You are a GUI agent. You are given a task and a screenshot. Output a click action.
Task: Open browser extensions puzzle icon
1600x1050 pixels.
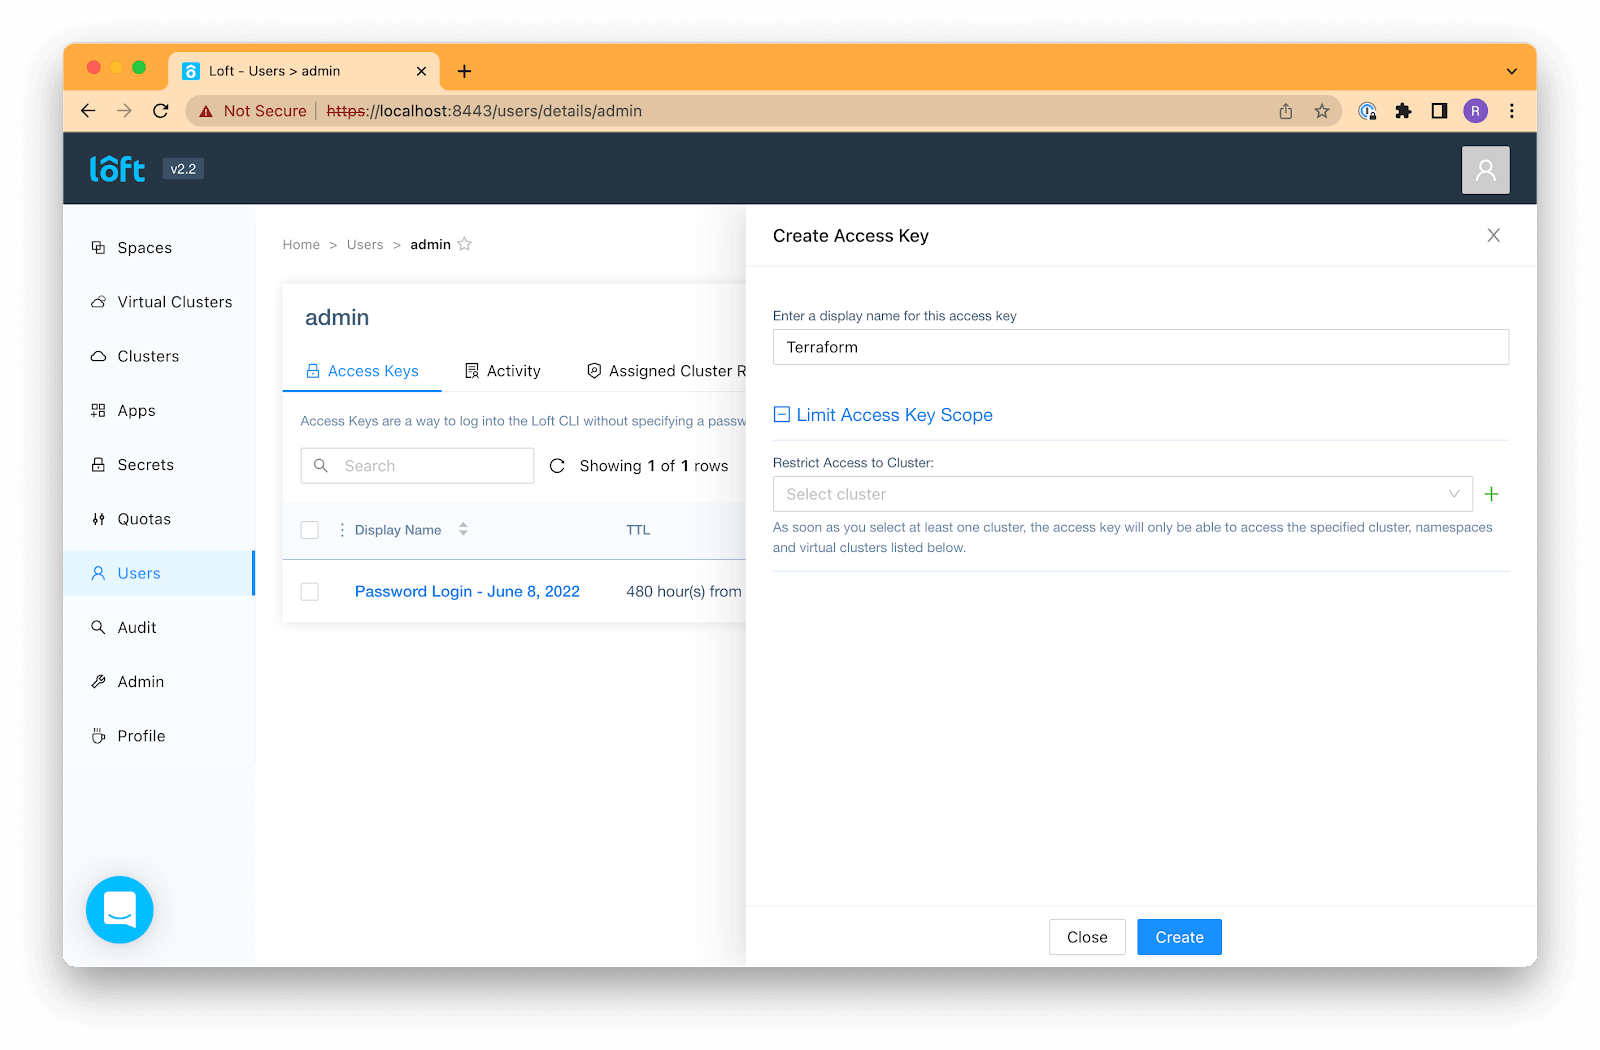tap(1403, 111)
